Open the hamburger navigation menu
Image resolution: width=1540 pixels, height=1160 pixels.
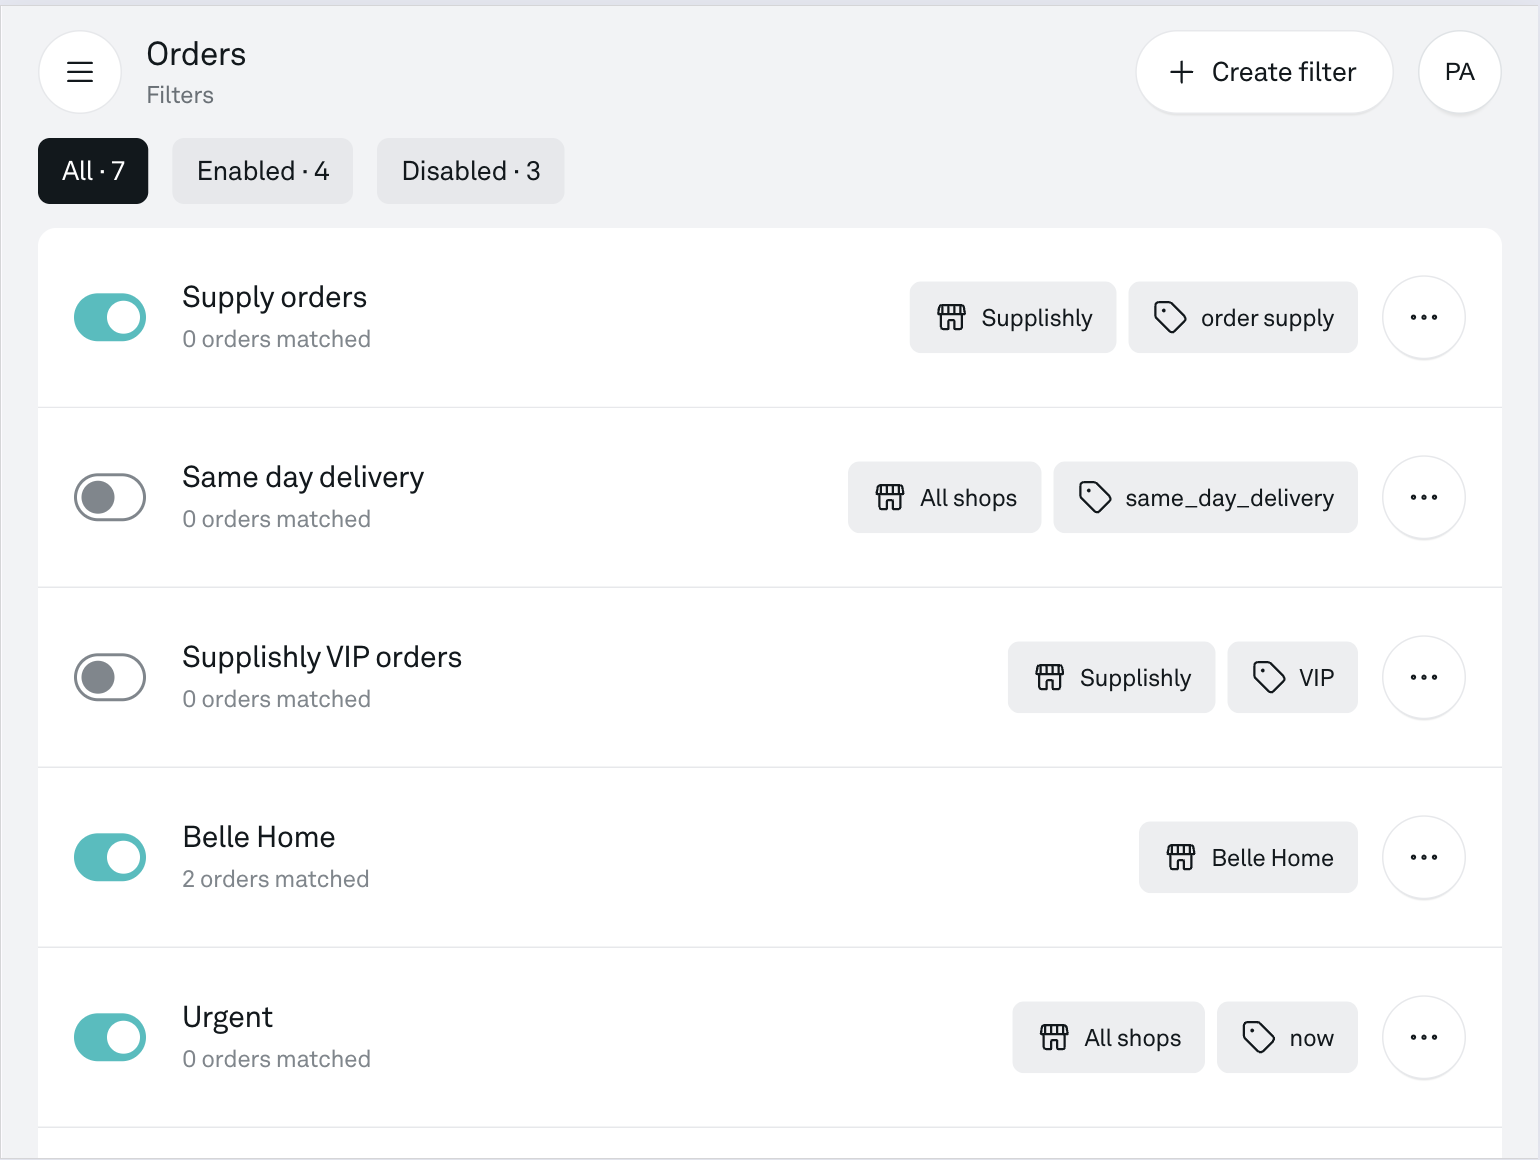pyautogui.click(x=80, y=72)
